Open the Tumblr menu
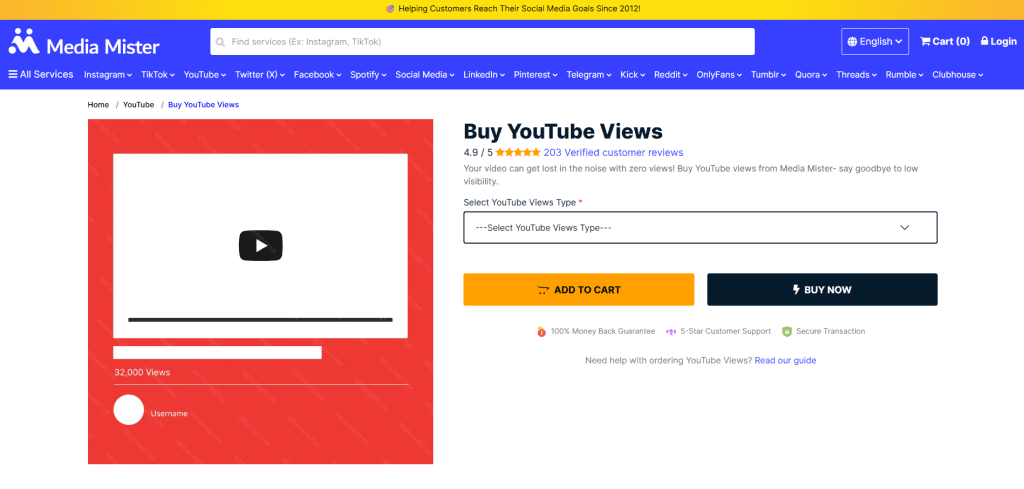The height and width of the screenshot is (489, 1024). tap(769, 74)
